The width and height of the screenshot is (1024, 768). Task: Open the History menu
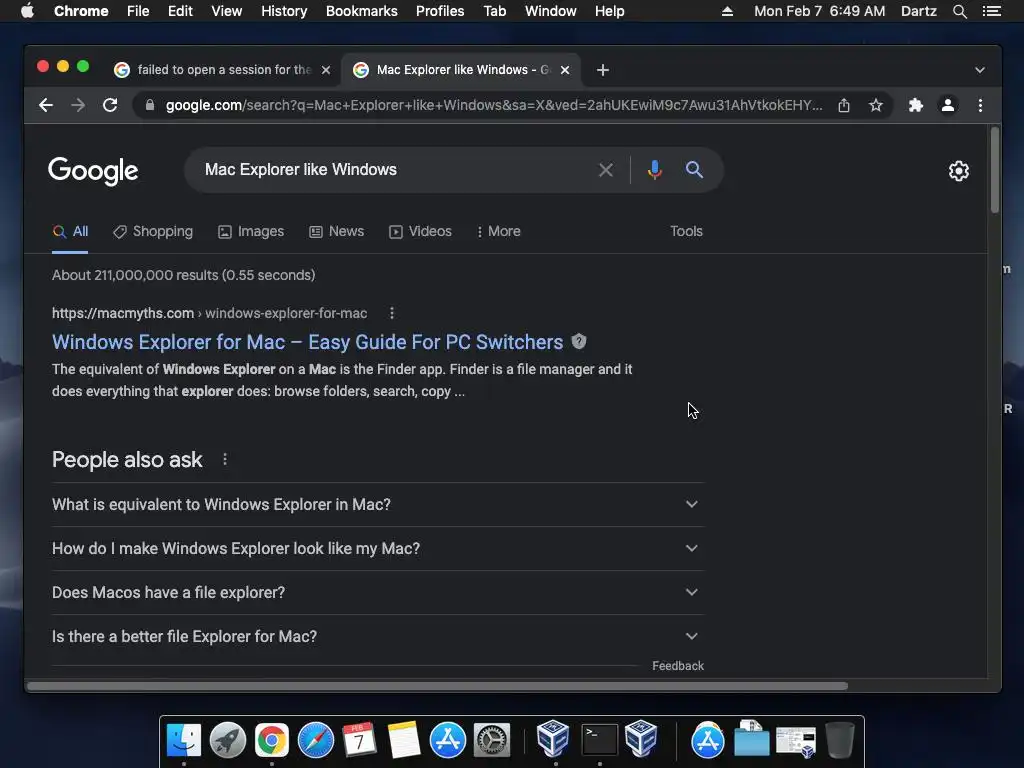284,11
